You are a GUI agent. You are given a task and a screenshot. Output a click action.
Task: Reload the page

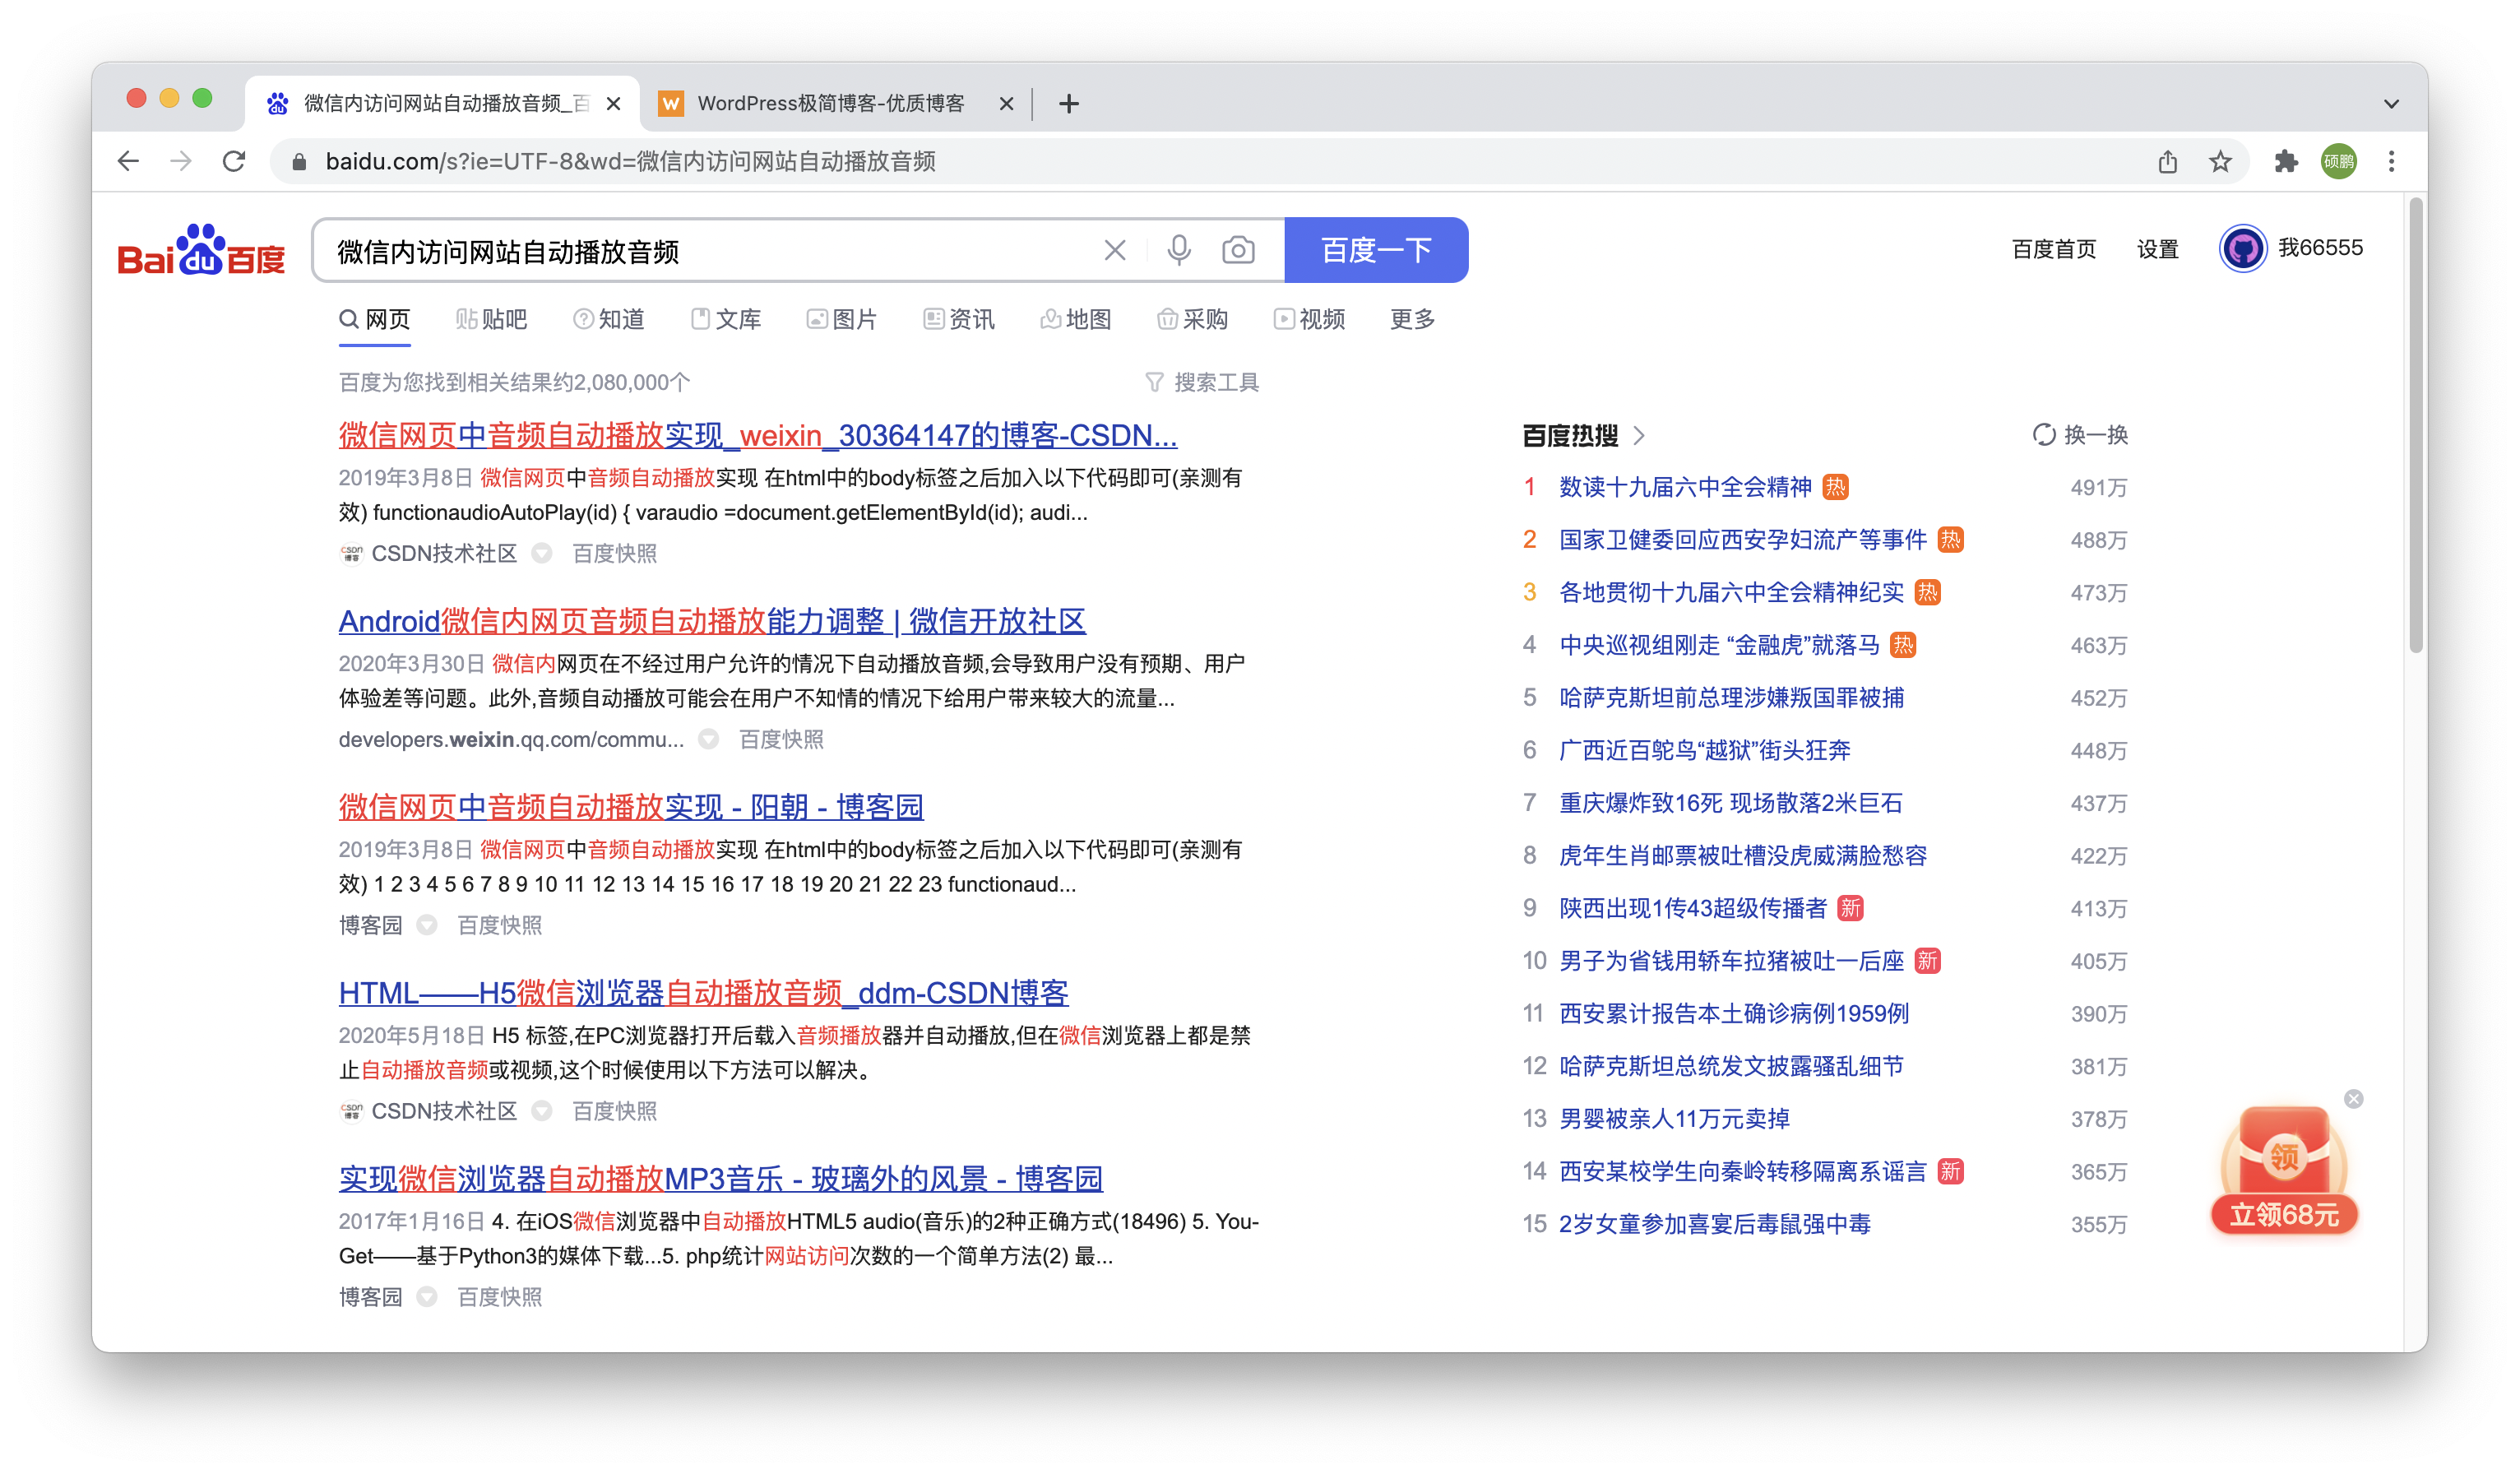pos(234,161)
